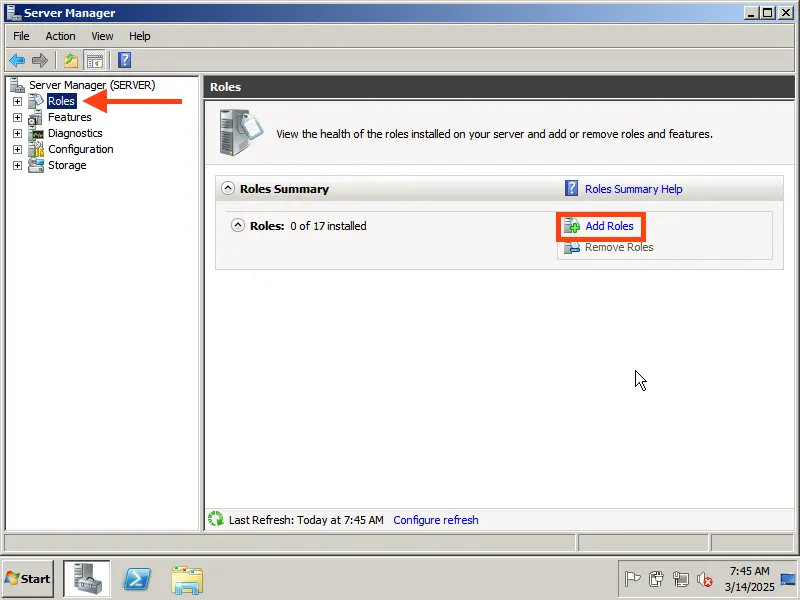Viewport: 800px width, 600px height.
Task: Click the muted volume icon in system tray
Action: coord(705,578)
